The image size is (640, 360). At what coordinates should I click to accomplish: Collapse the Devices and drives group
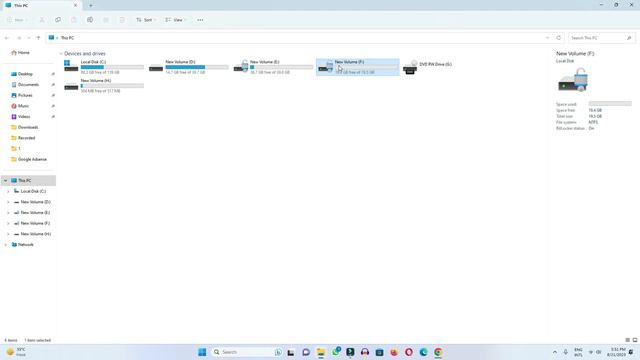pos(61,53)
